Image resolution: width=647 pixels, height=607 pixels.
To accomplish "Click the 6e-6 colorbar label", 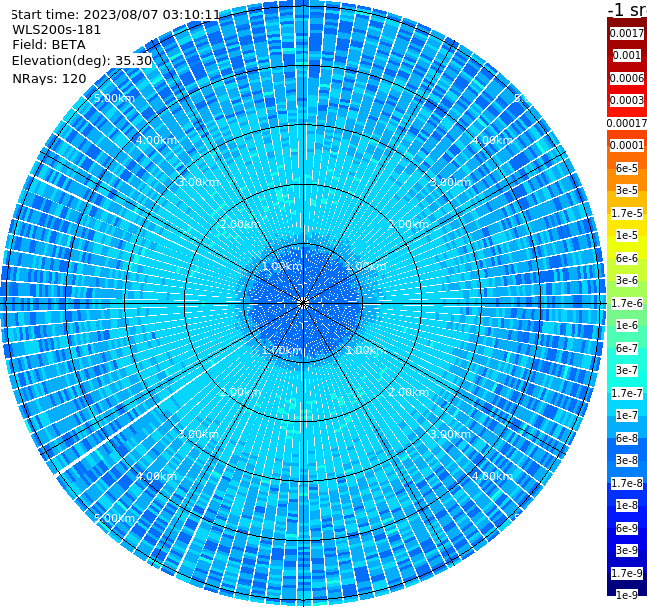I will (x=627, y=258).
